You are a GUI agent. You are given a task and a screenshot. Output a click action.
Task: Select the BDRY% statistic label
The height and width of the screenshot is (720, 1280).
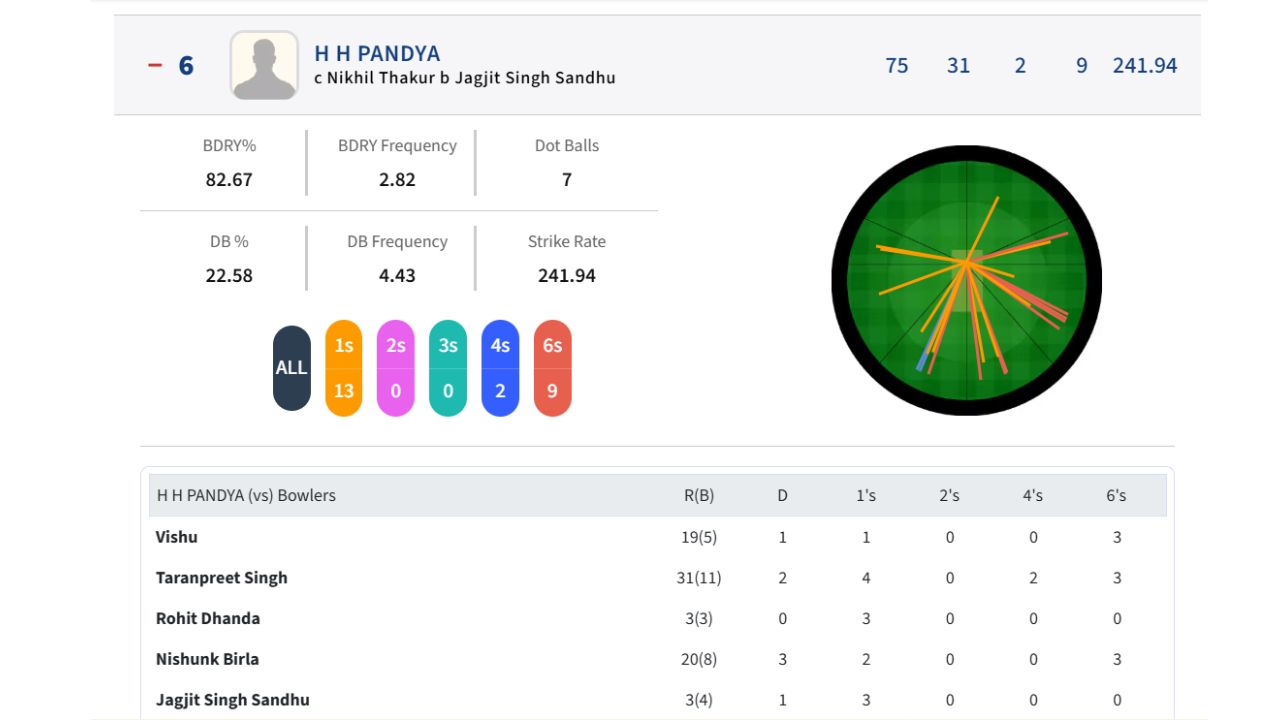230,145
